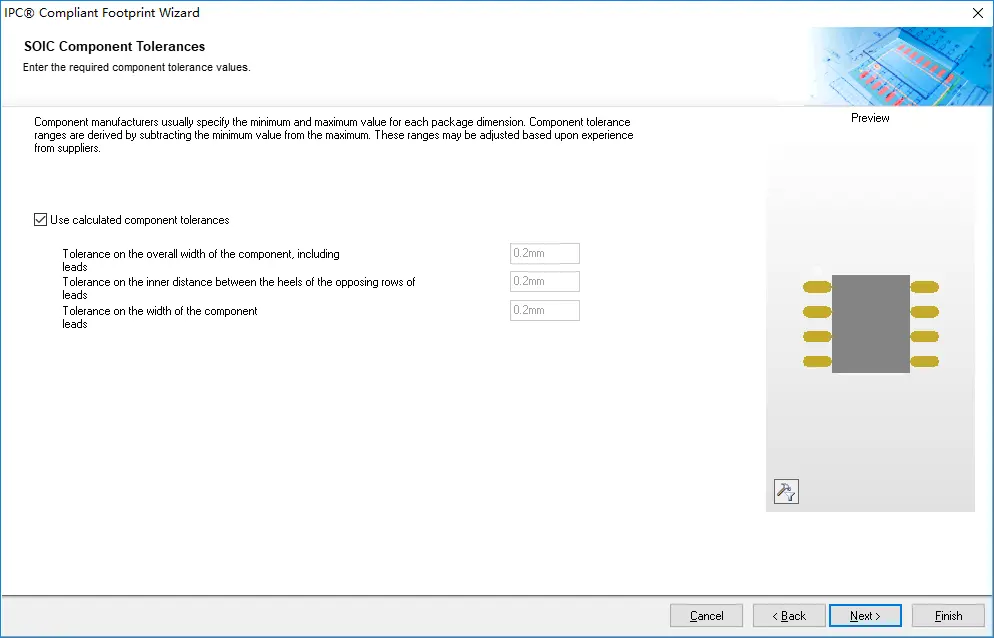994x638 pixels.
Task: Click the gray component body in preview
Action: (870, 324)
